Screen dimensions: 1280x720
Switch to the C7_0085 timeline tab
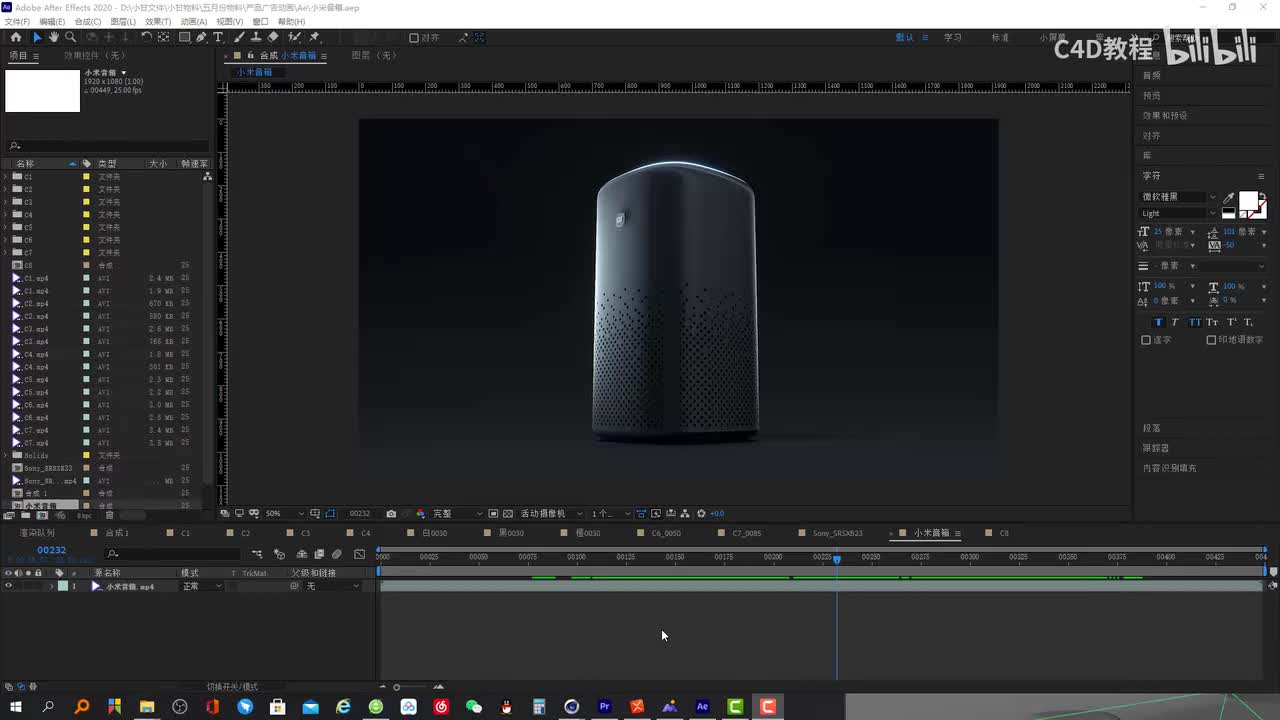pos(746,533)
